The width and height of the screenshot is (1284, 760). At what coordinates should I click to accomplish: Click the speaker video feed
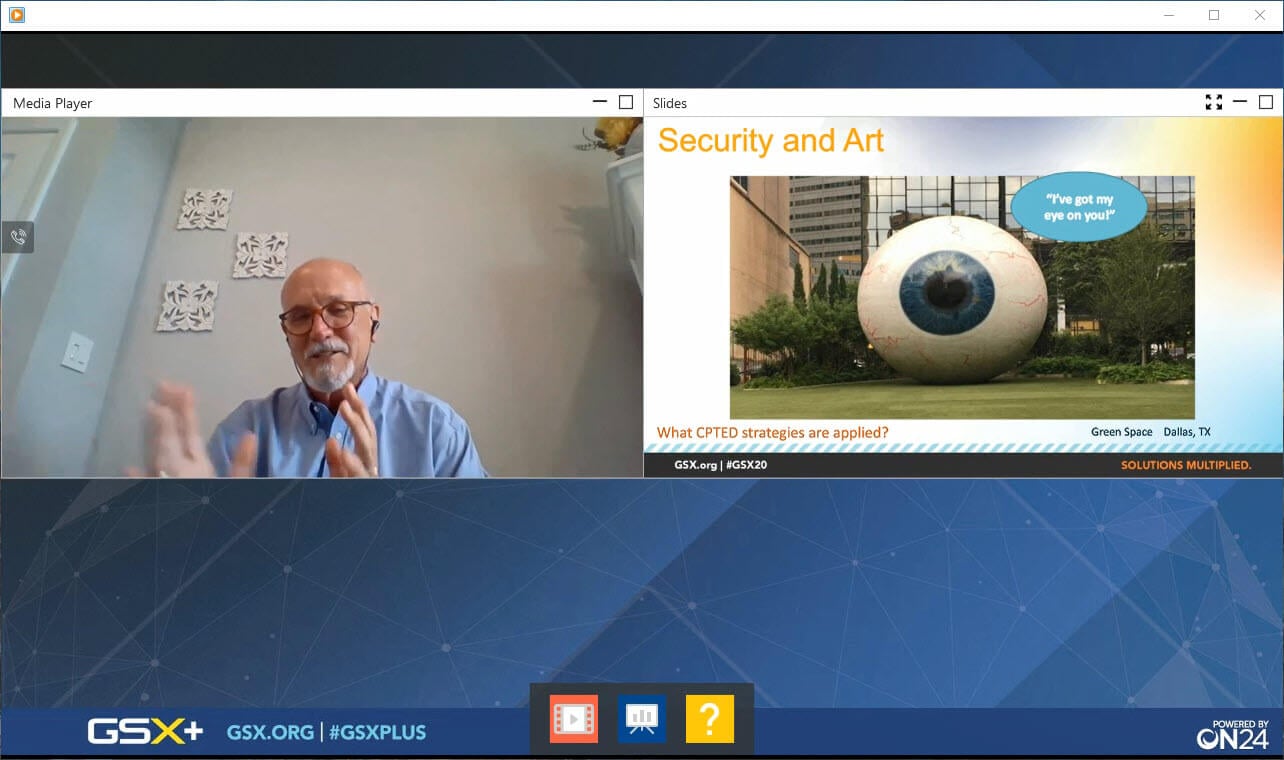pyautogui.click(x=322, y=297)
